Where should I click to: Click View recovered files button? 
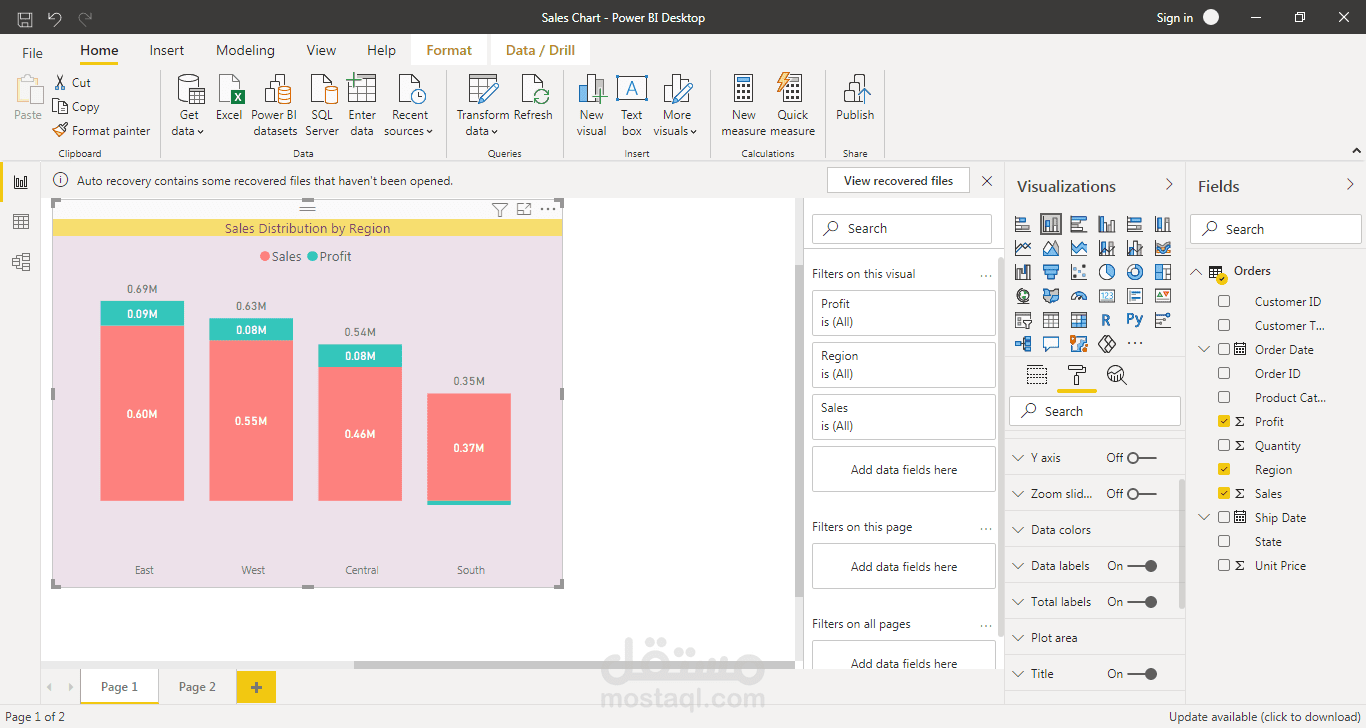coord(898,181)
